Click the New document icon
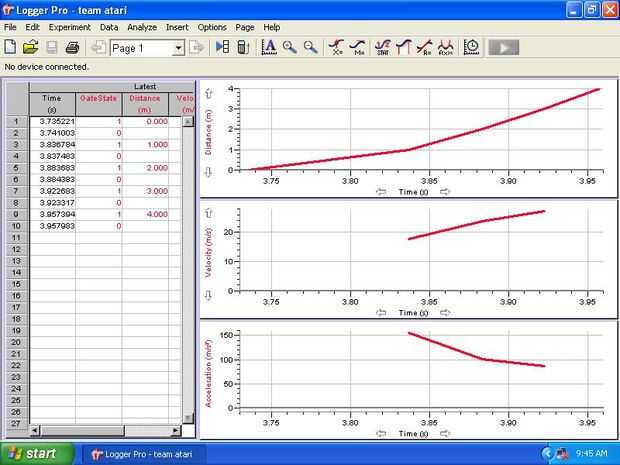 [x=10, y=47]
